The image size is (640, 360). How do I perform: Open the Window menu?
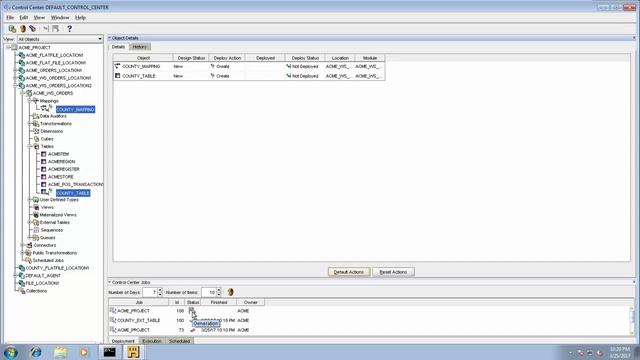tap(60, 18)
